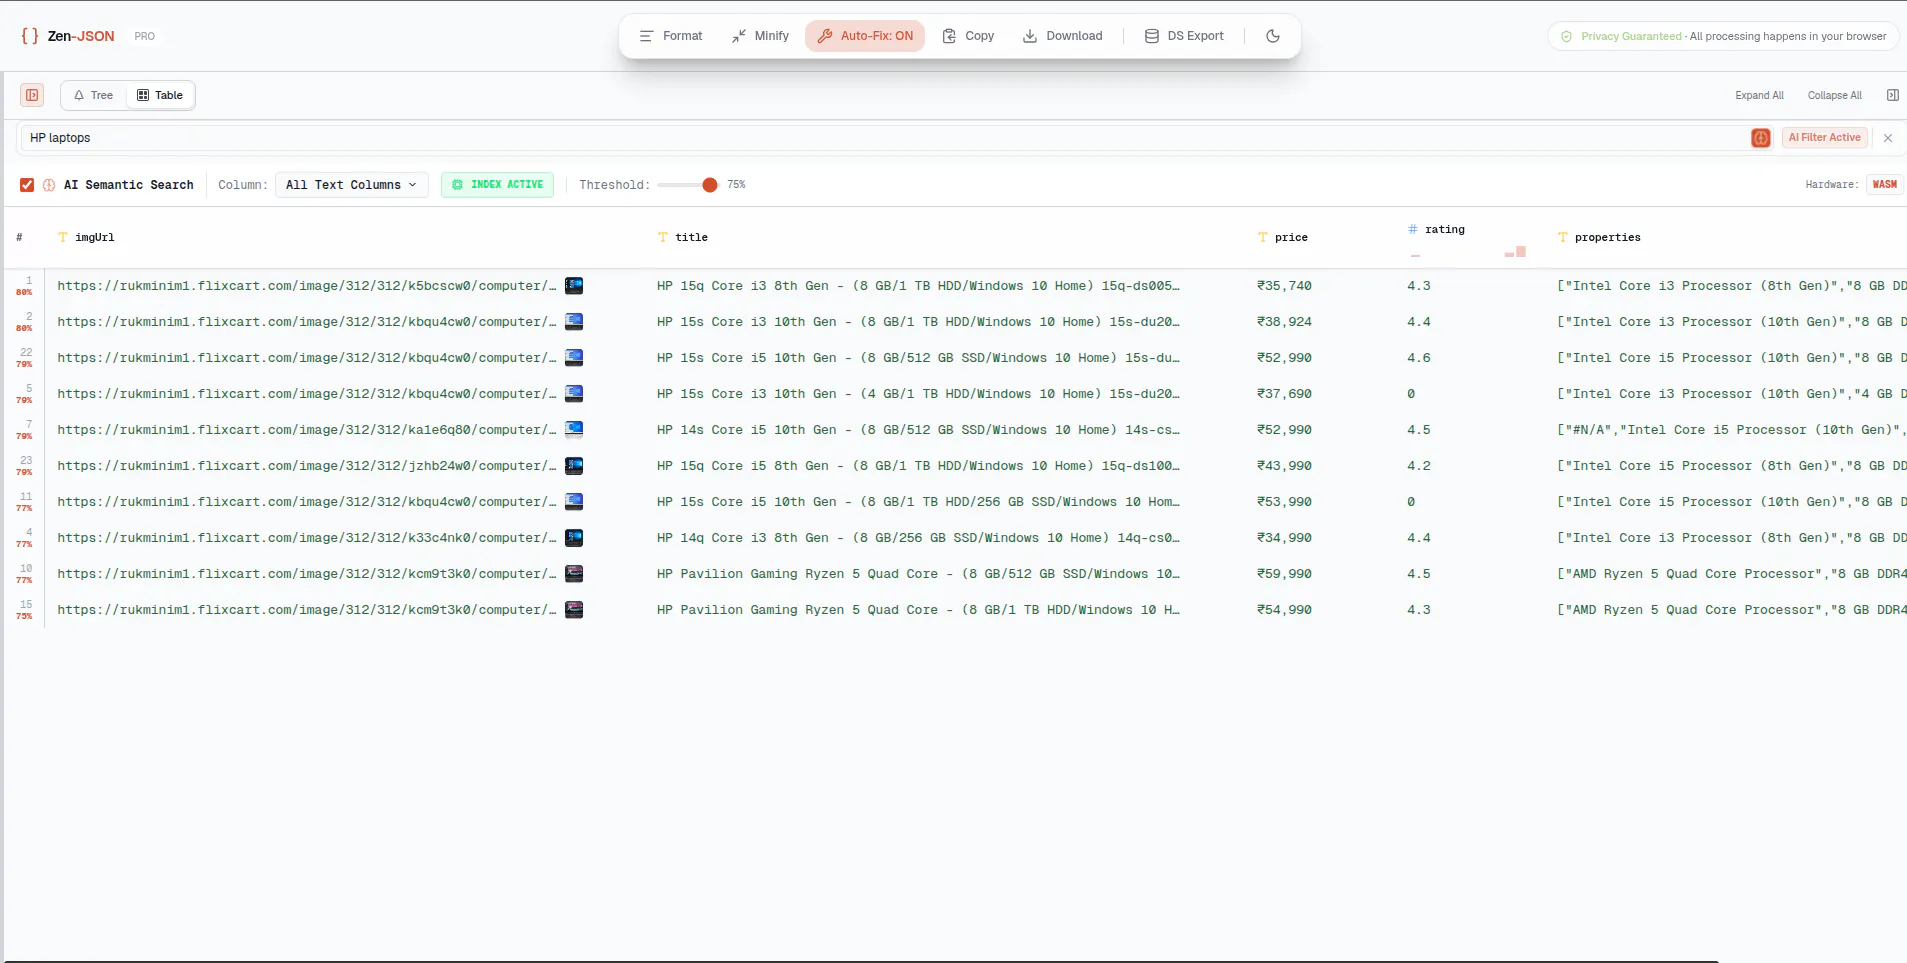Sort by rating column header
Screen dimensions: 1907x963
(1444, 230)
